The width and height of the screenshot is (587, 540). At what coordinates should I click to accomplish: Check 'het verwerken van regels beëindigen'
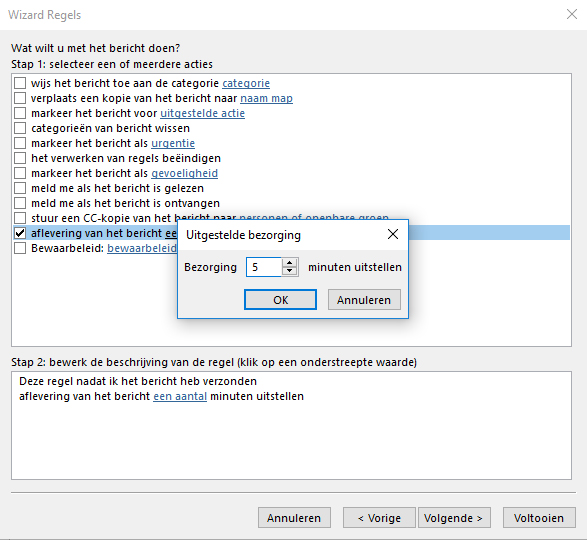tap(20, 158)
